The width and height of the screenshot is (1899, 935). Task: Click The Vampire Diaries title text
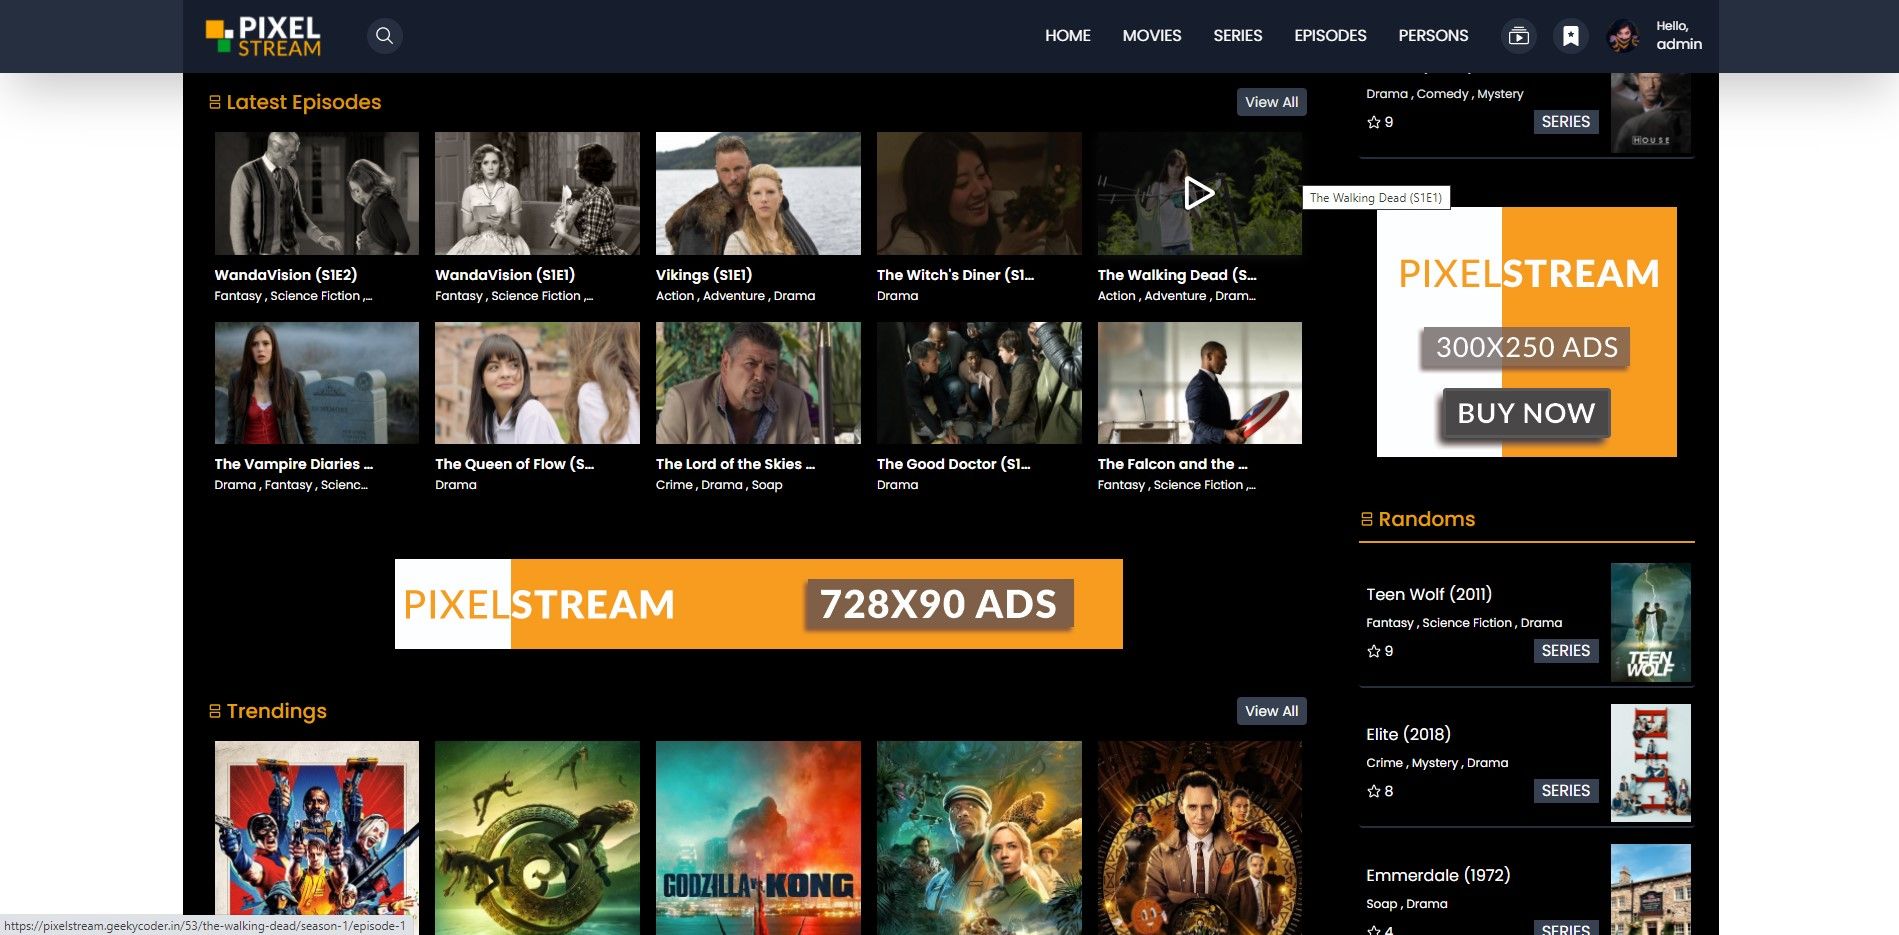(x=294, y=464)
